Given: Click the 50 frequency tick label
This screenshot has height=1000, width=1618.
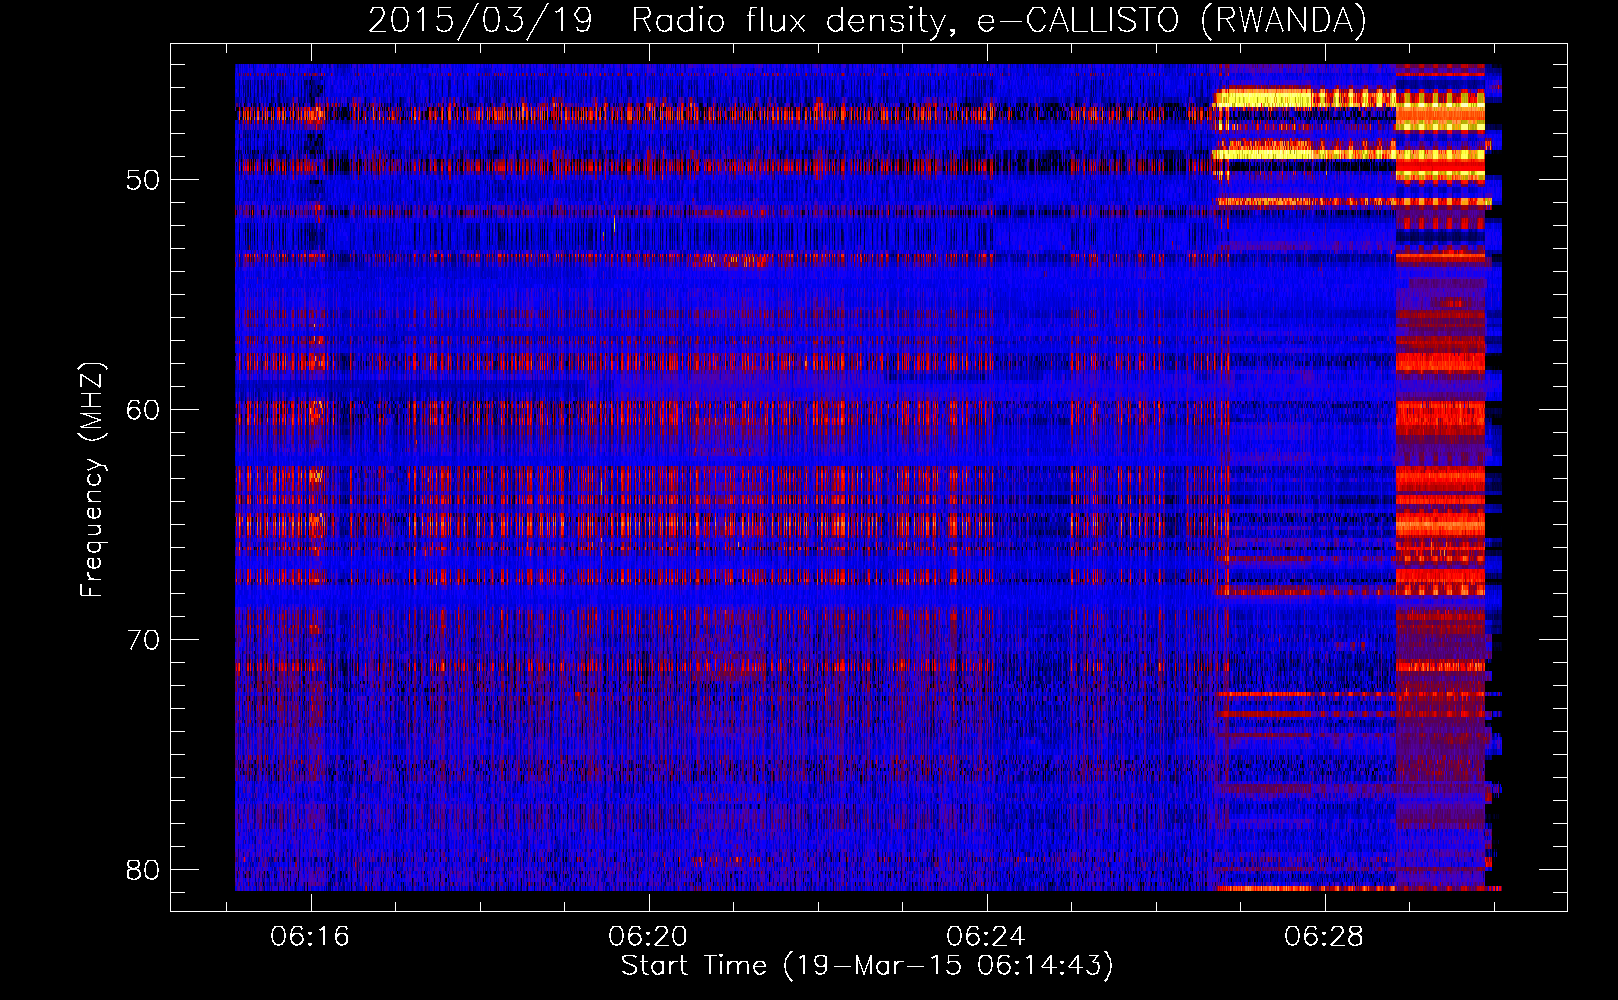Looking at the screenshot, I should pyautogui.click(x=143, y=180).
